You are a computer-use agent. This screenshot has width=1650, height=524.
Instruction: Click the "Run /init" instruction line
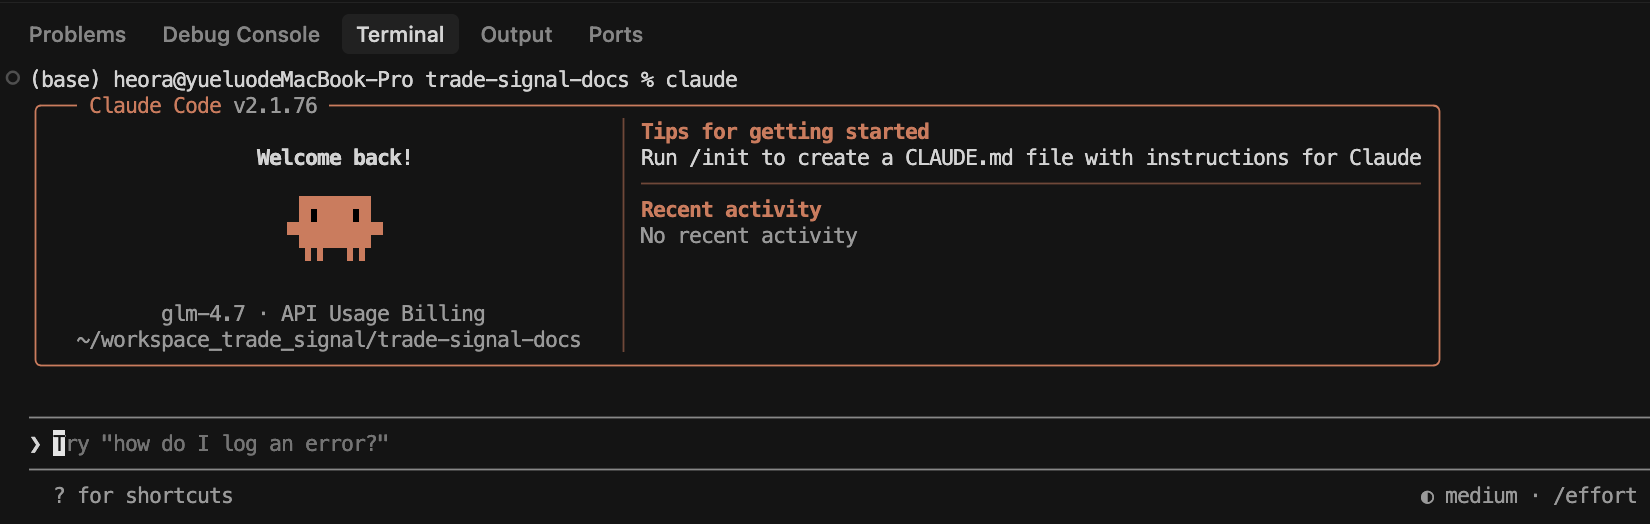(x=1030, y=158)
